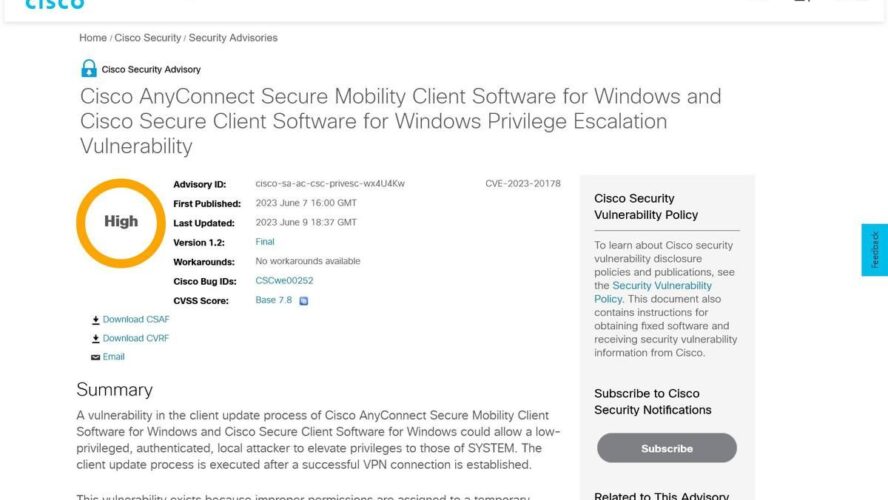Open the Feedback side tab
The width and height of the screenshot is (888, 500).
tap(874, 250)
